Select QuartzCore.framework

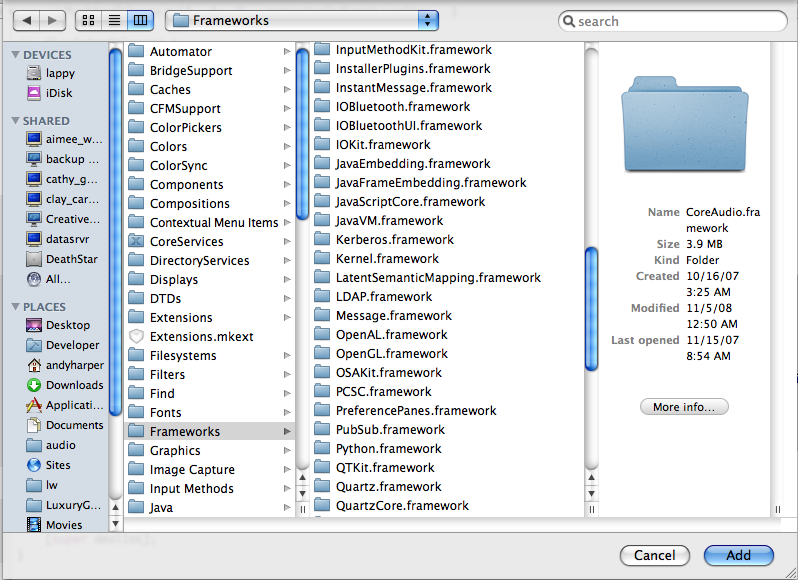(447, 505)
